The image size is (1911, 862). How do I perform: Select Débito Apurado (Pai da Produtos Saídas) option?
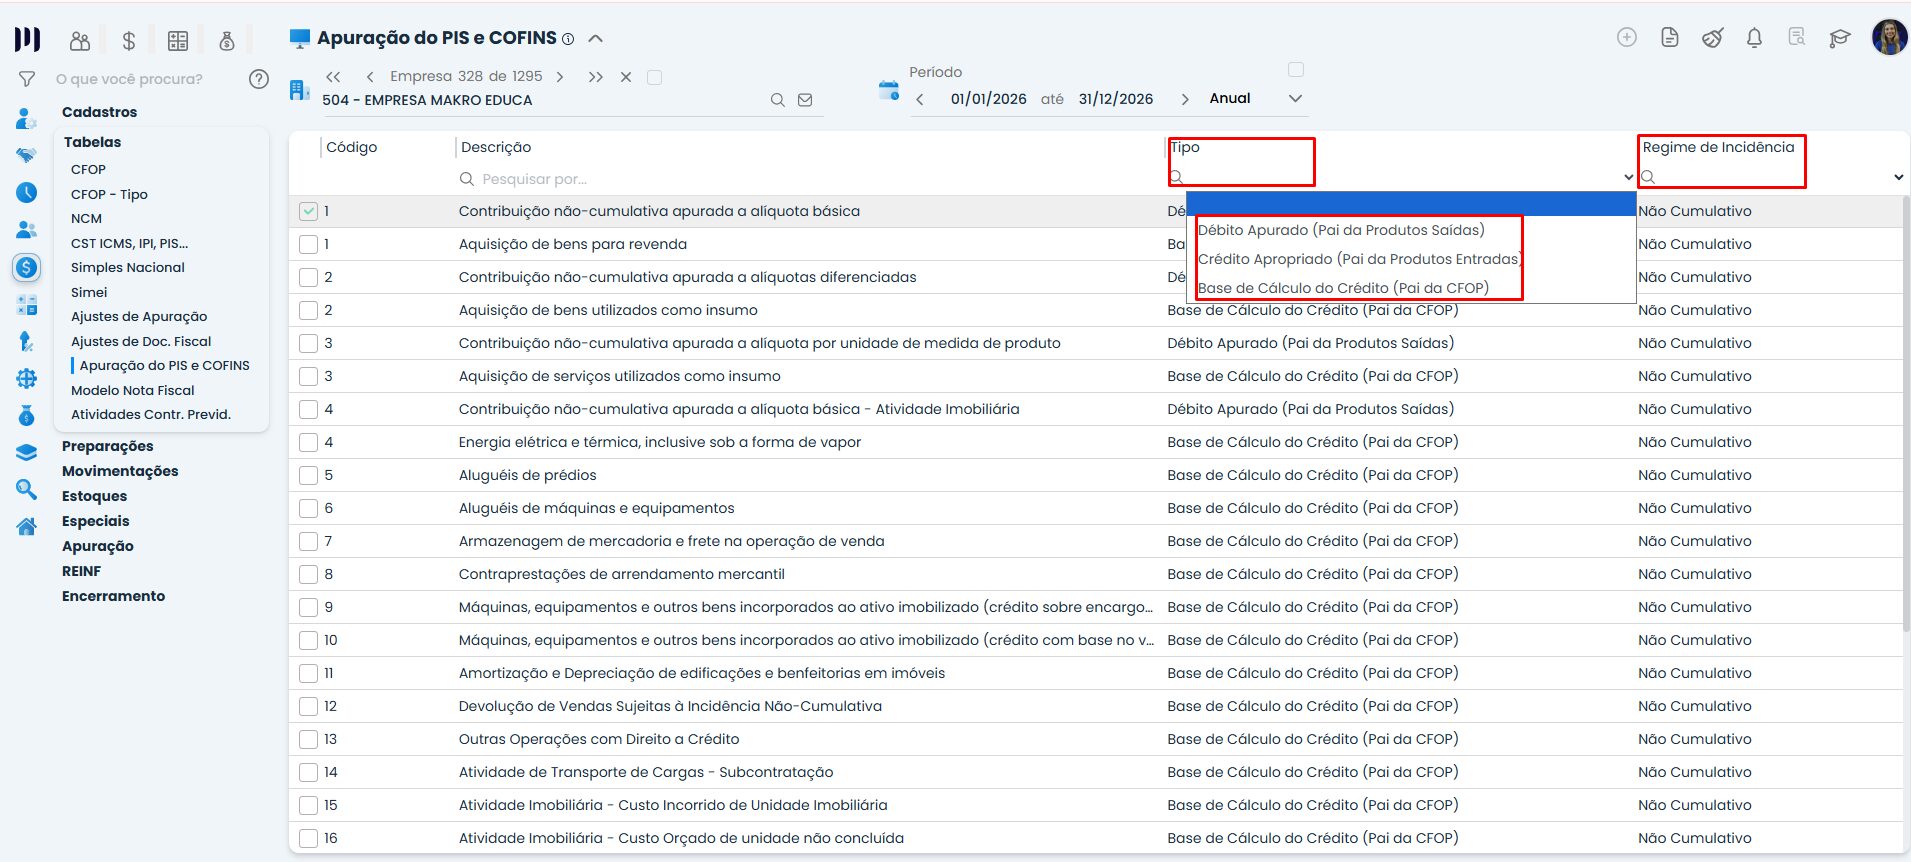(x=1340, y=230)
